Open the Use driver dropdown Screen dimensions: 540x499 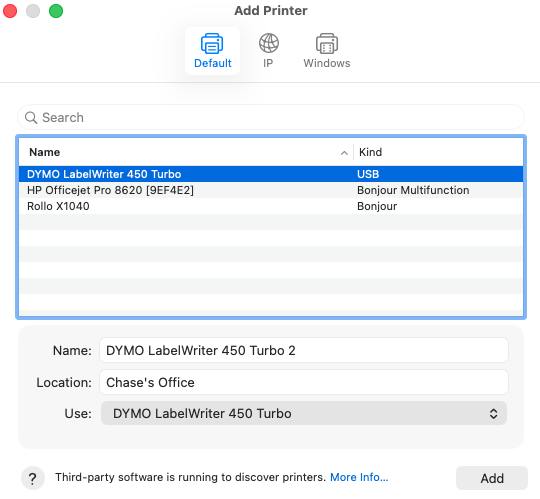[304, 413]
